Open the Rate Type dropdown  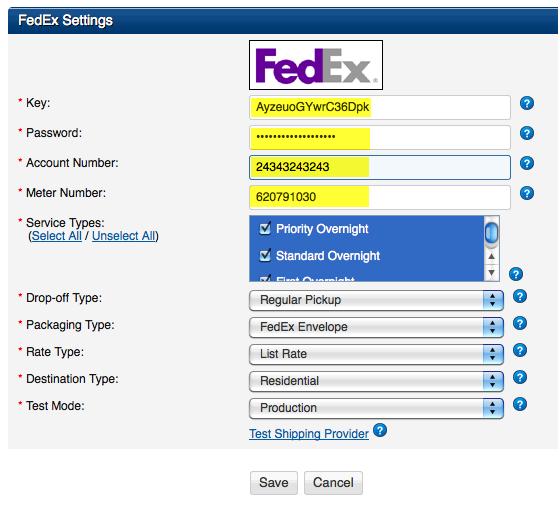[376, 354]
